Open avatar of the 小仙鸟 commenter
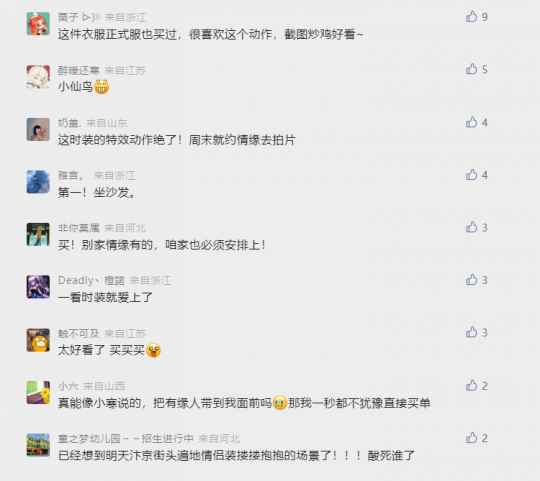The height and width of the screenshot is (481, 540). tap(38, 76)
